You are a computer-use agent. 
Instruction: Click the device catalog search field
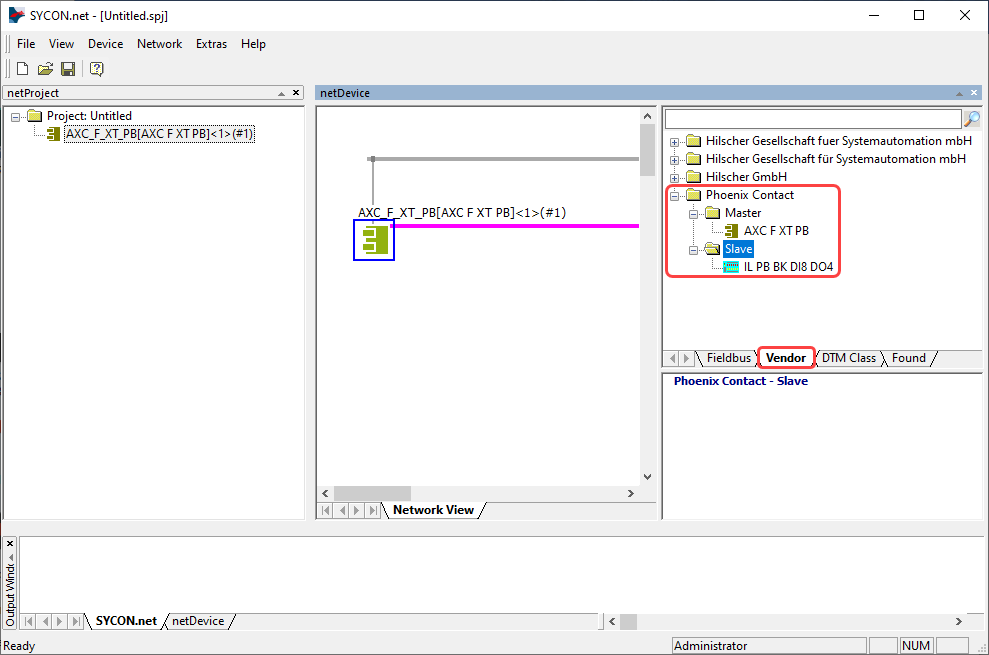pos(813,119)
